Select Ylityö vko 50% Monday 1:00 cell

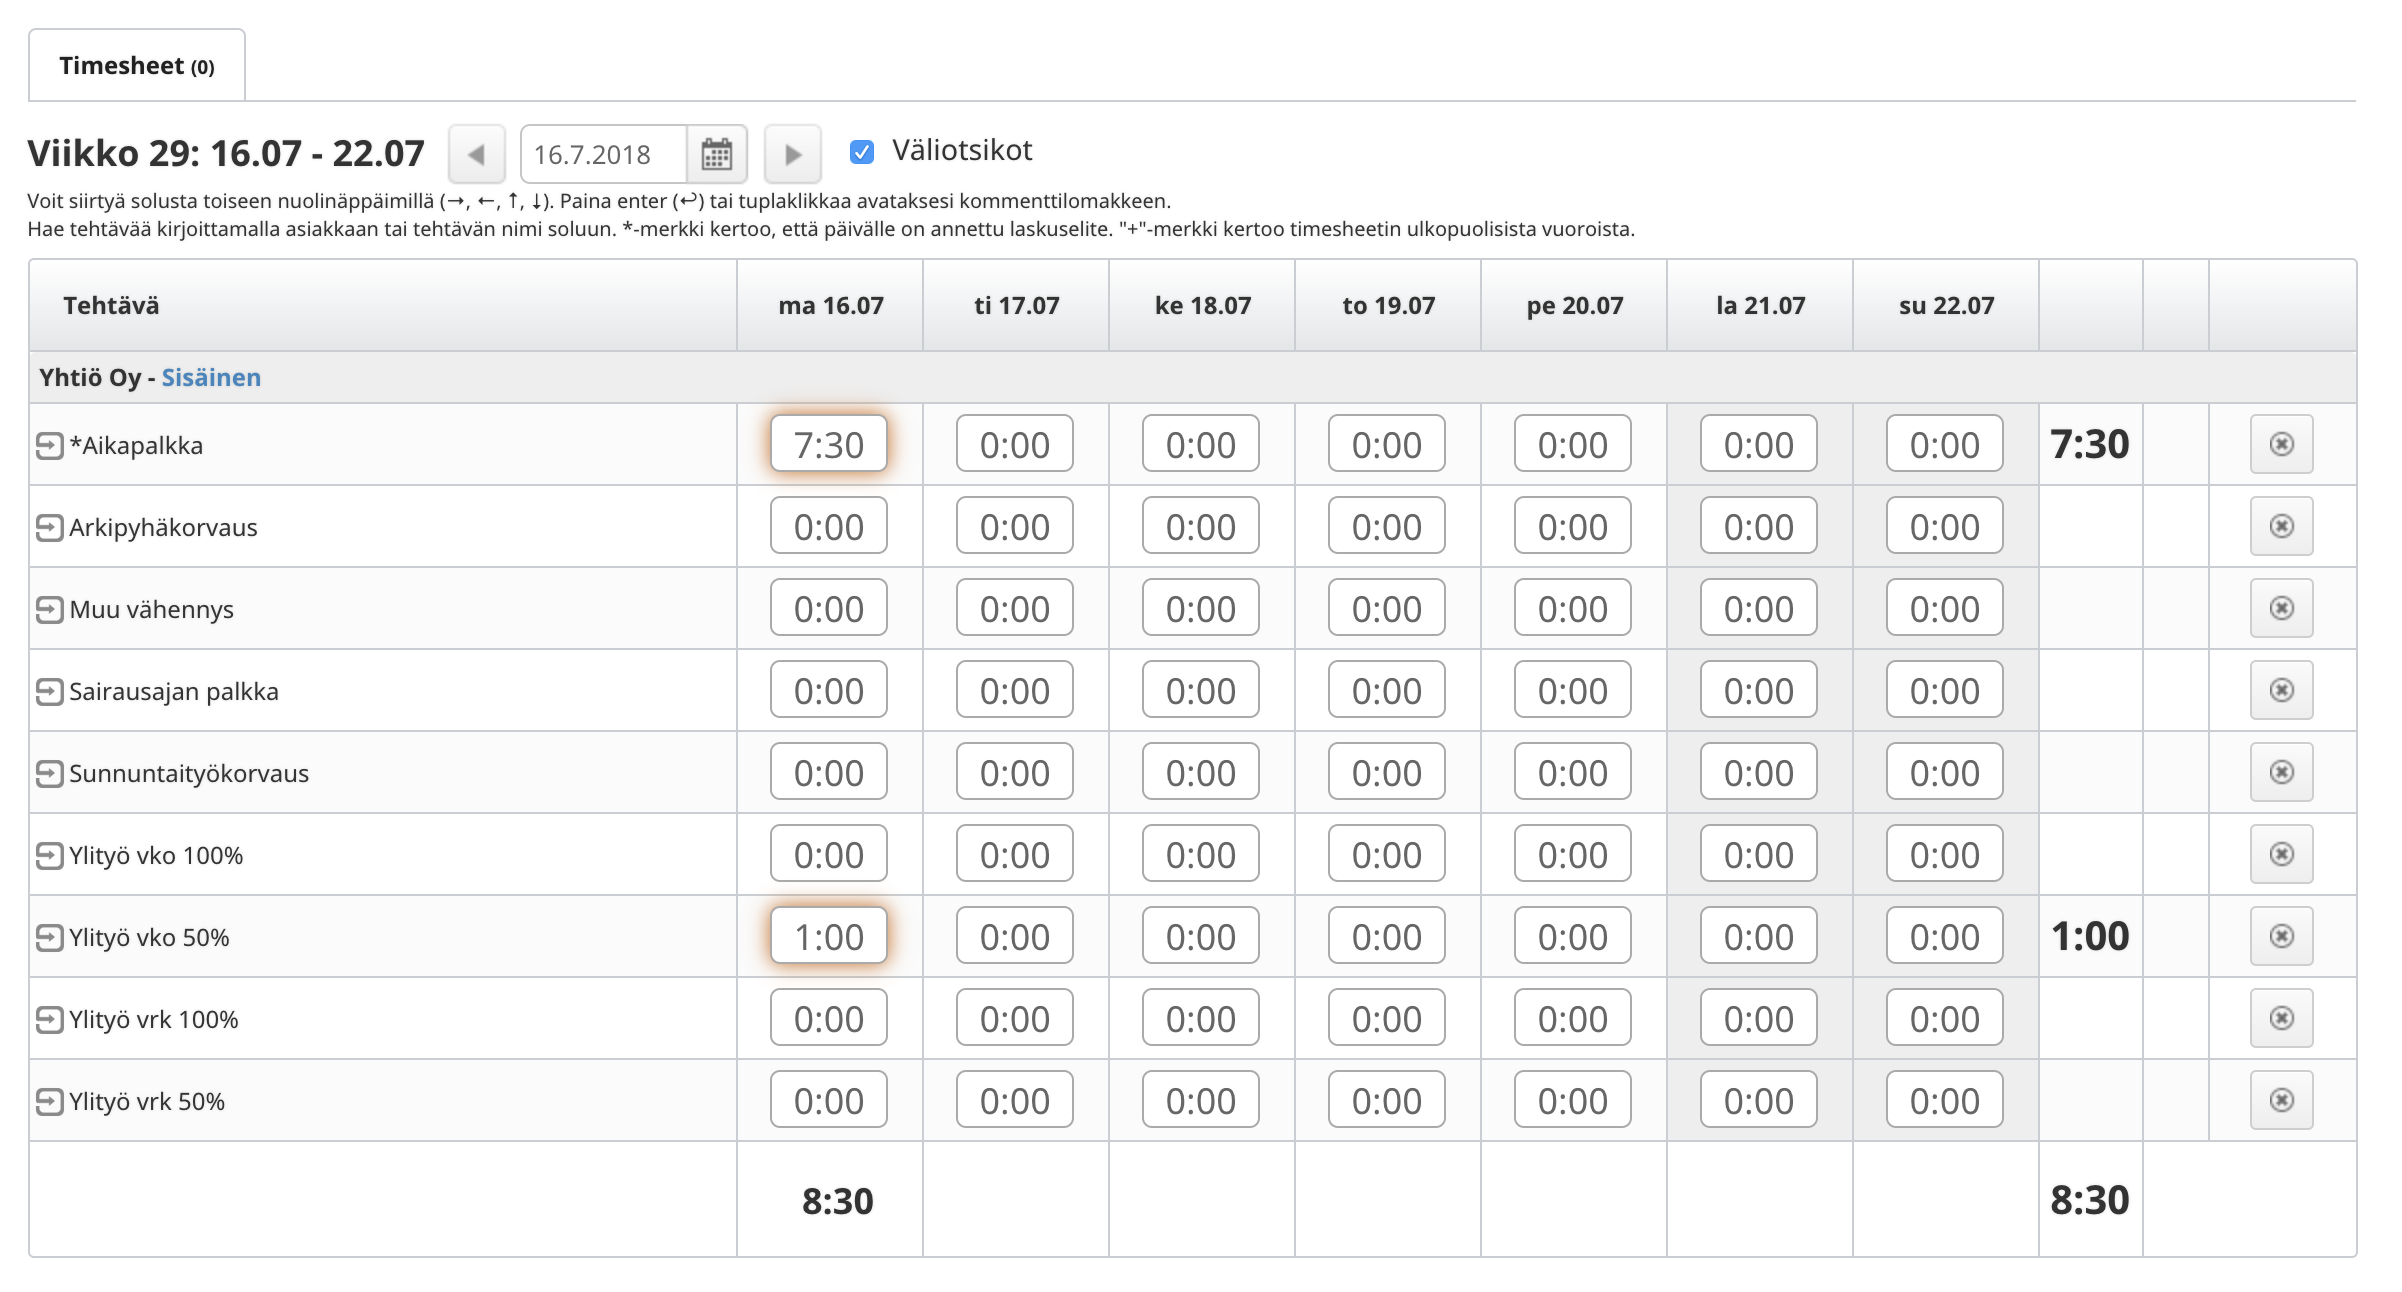click(828, 937)
